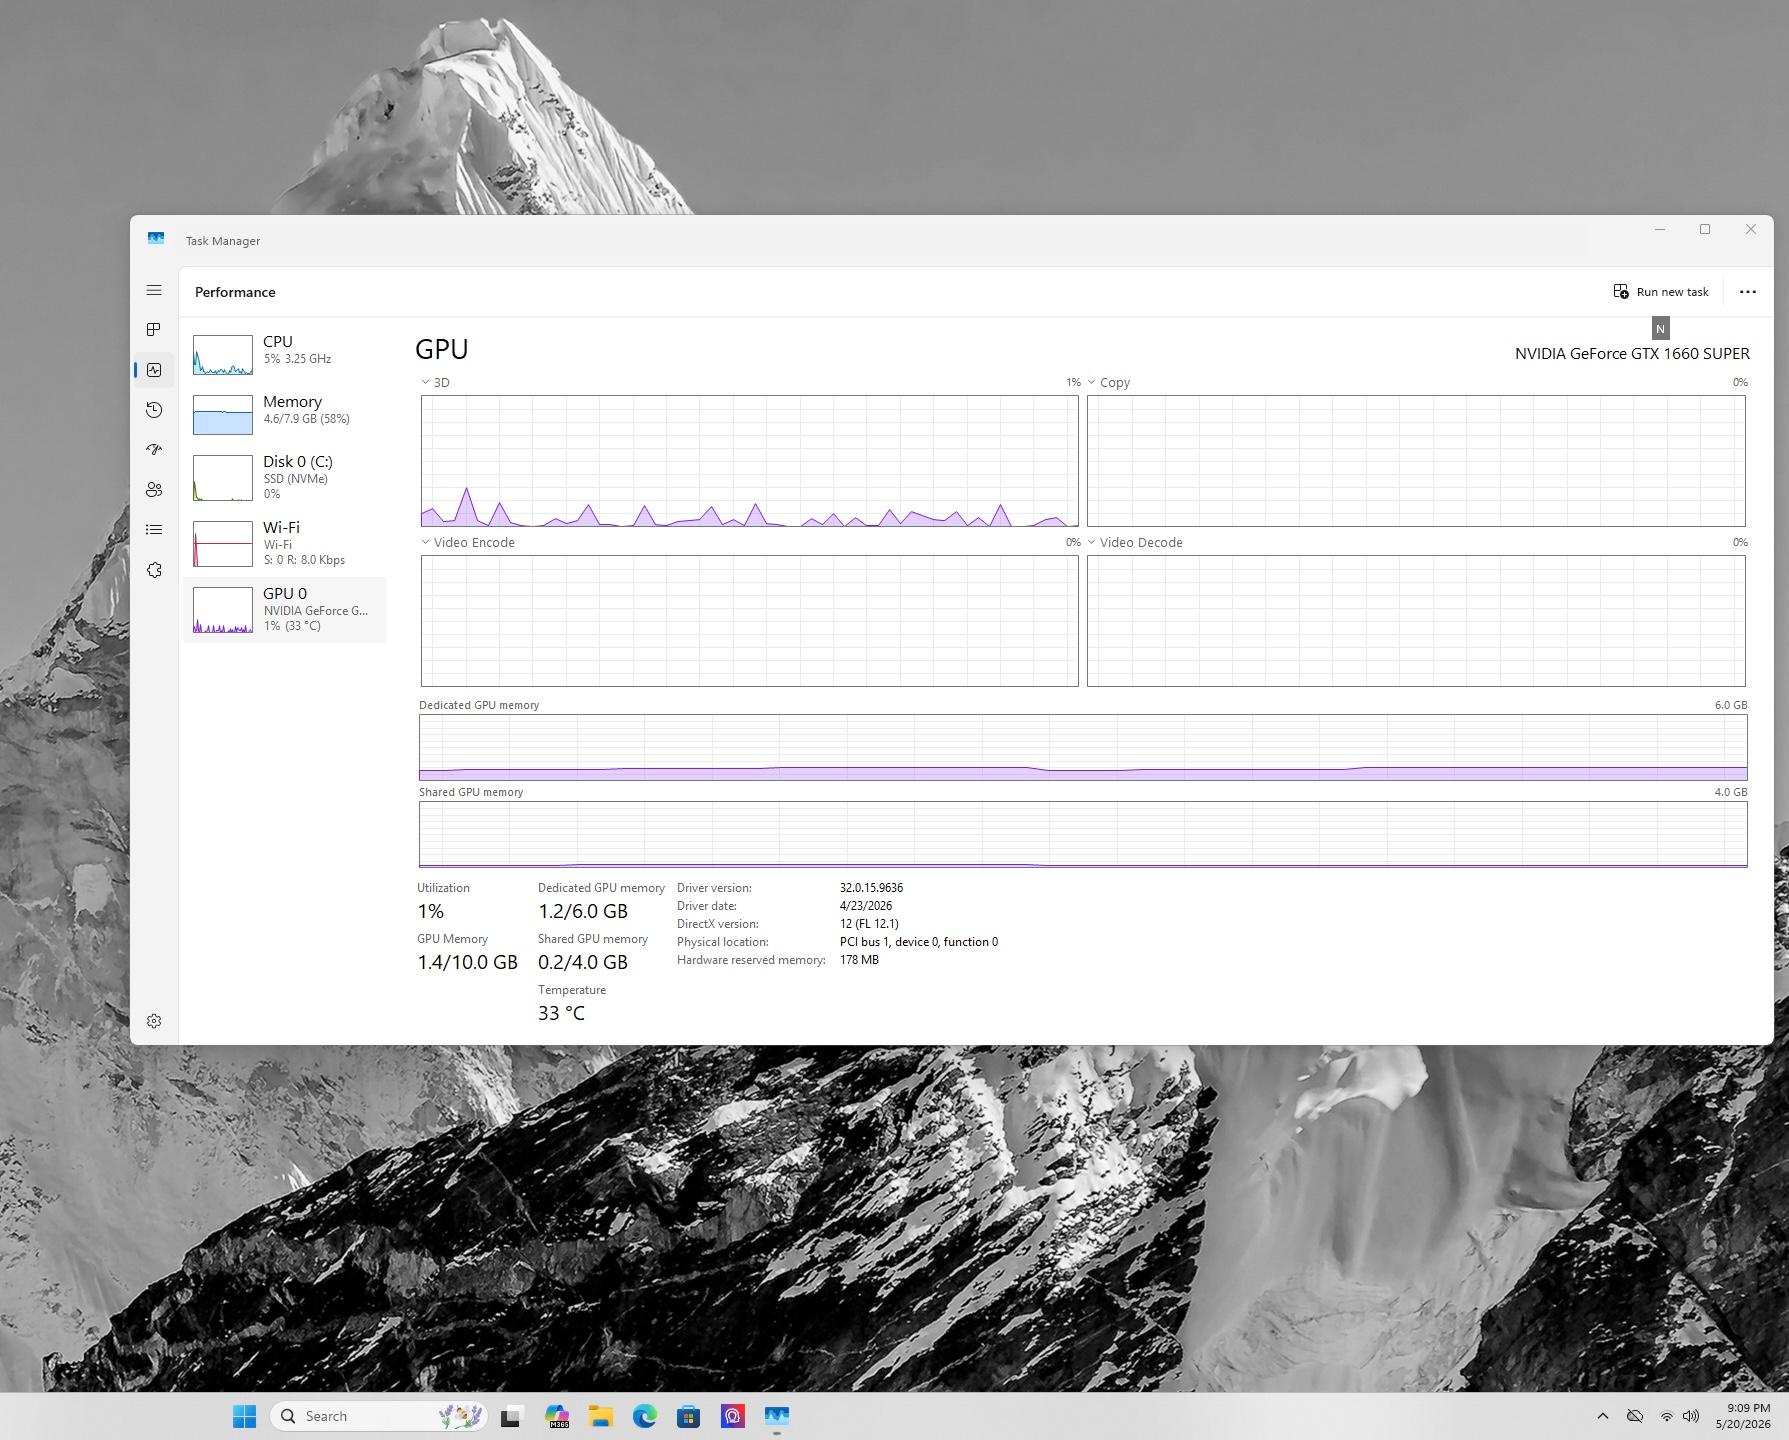Open the App history icon
Image resolution: width=1789 pixels, height=1440 pixels.
pyautogui.click(x=154, y=410)
